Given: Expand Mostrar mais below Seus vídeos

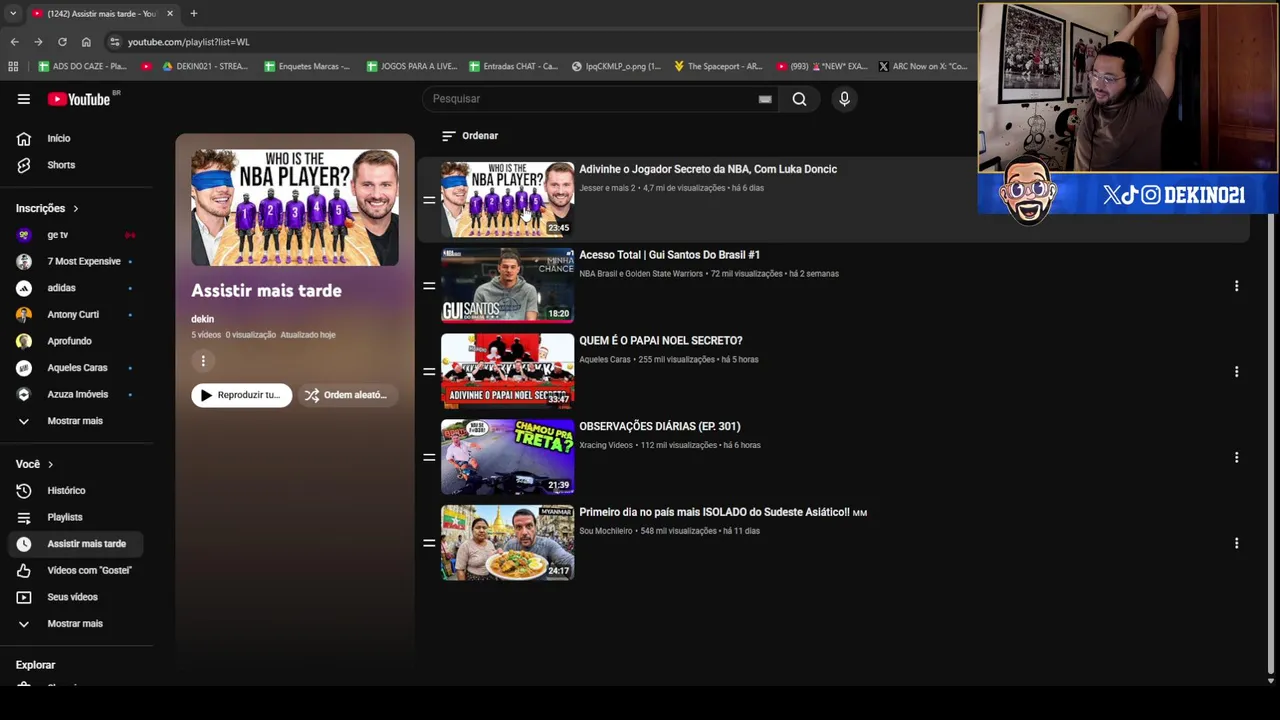Looking at the screenshot, I should (x=76, y=624).
